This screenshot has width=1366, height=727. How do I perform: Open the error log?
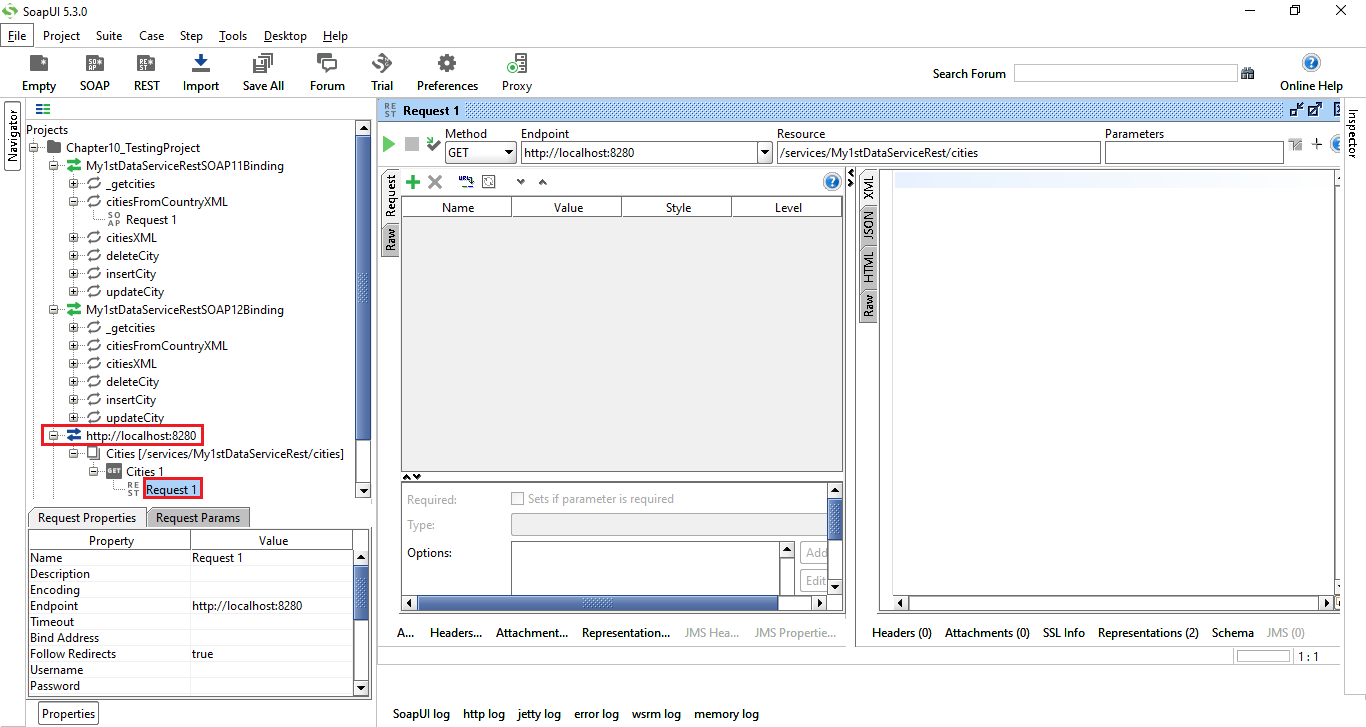coord(596,714)
